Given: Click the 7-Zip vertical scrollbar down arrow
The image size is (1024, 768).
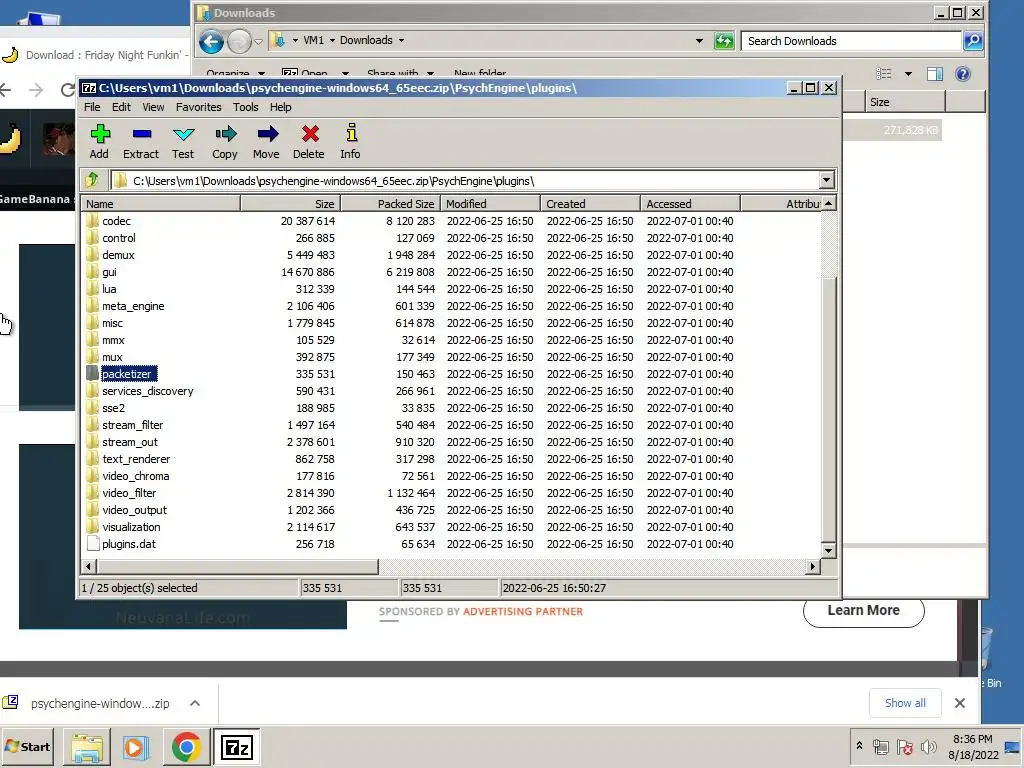Looking at the screenshot, I should [828, 551].
